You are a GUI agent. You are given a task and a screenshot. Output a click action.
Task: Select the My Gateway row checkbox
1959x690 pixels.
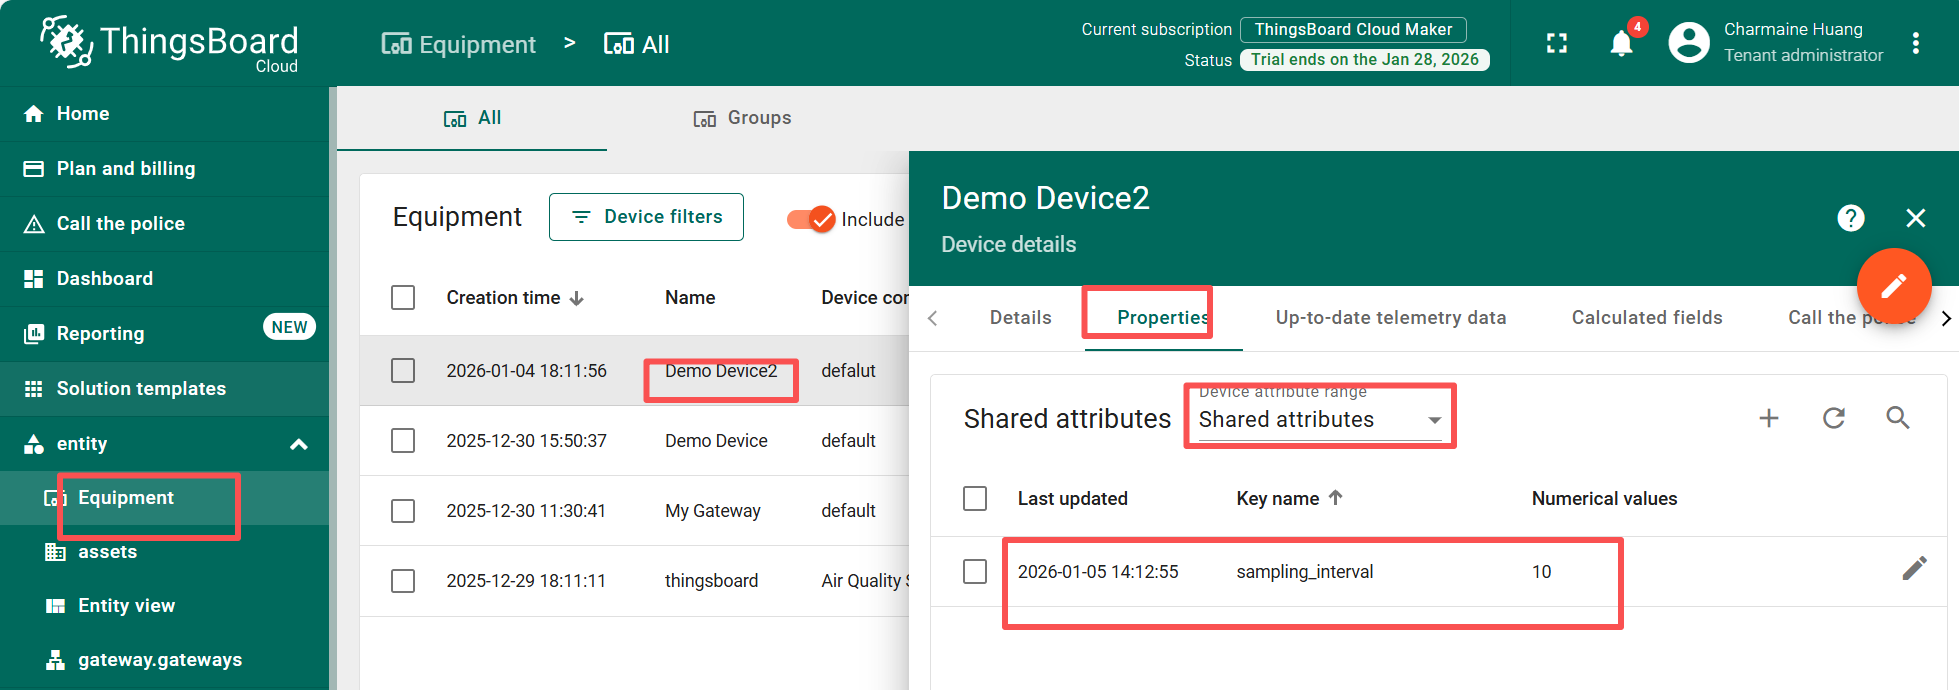point(403,511)
